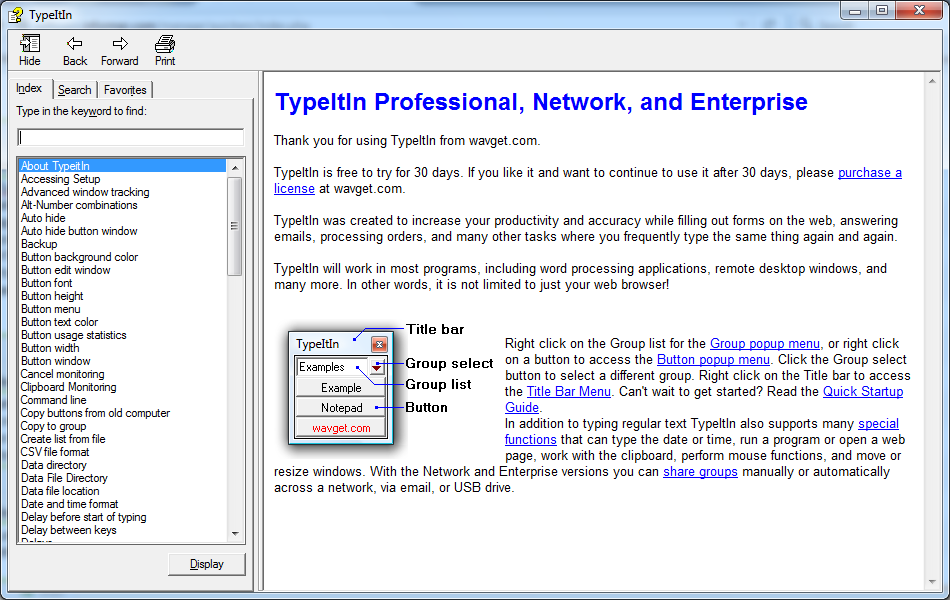
Task: Click the Forward arrow icon
Action: pyautogui.click(x=119, y=50)
